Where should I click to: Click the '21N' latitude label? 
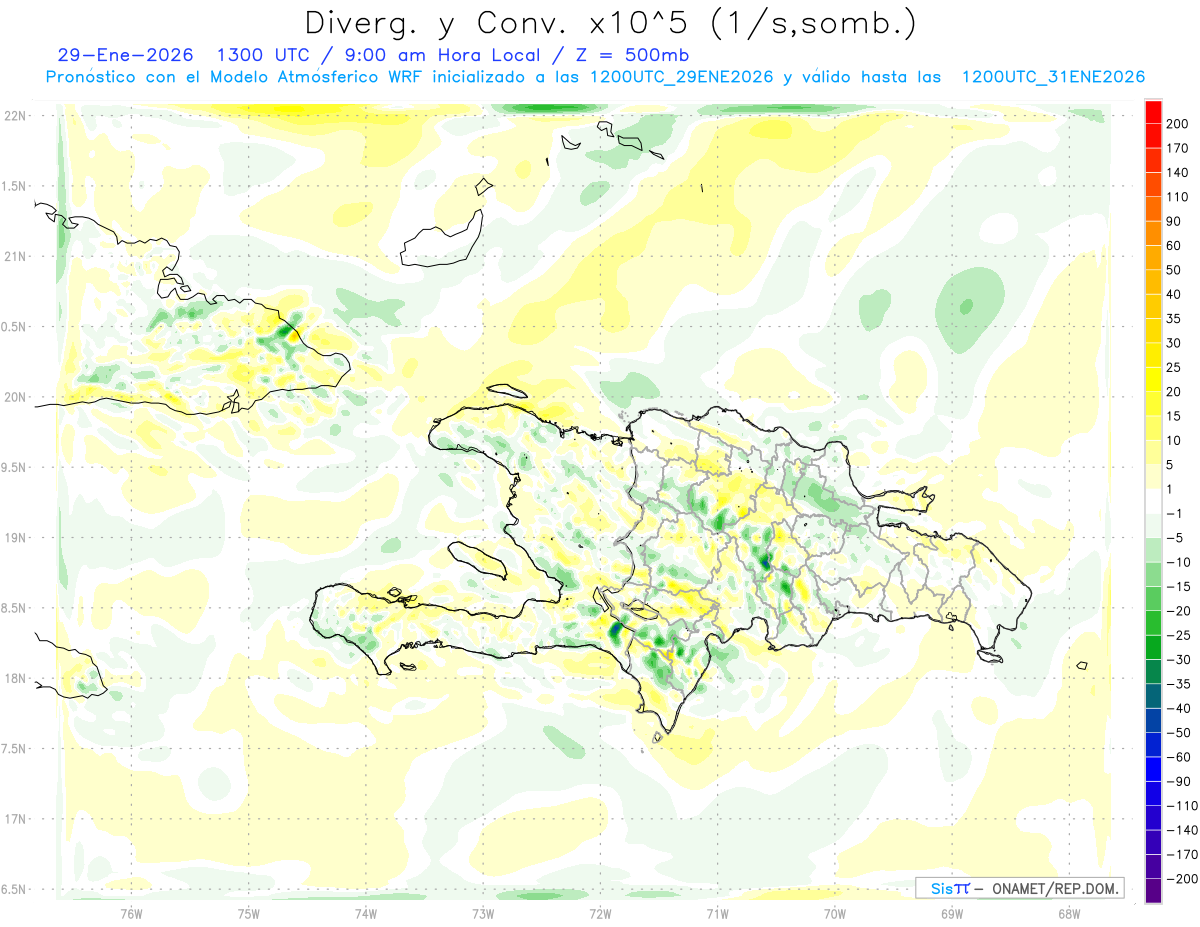[15, 256]
